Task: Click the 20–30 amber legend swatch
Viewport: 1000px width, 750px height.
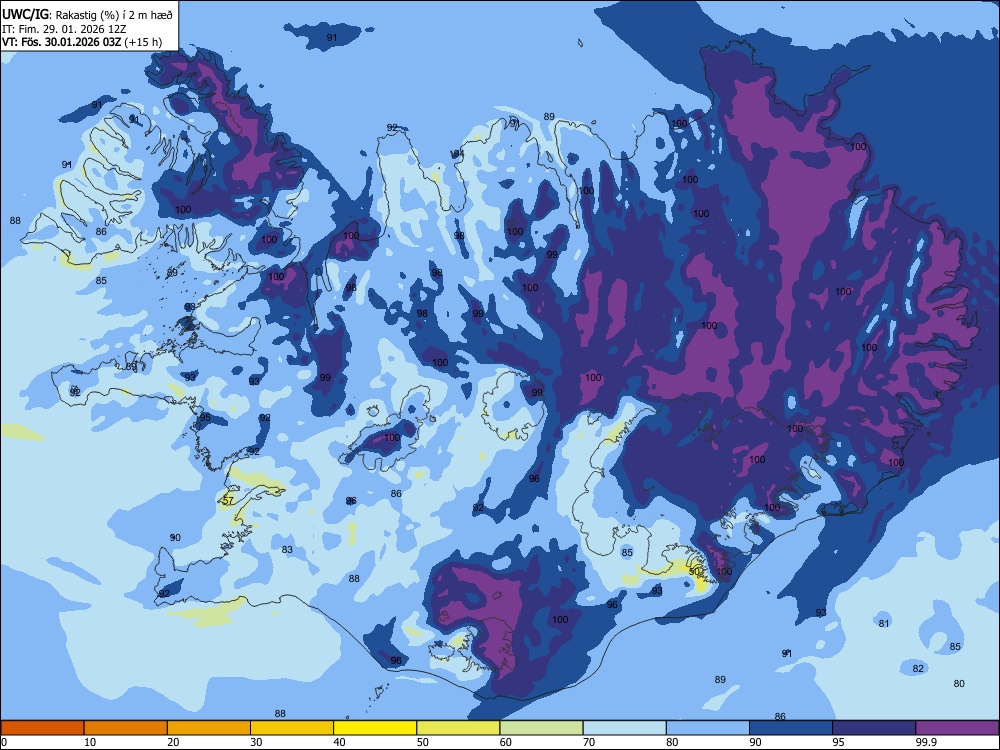Action: (x=209, y=728)
